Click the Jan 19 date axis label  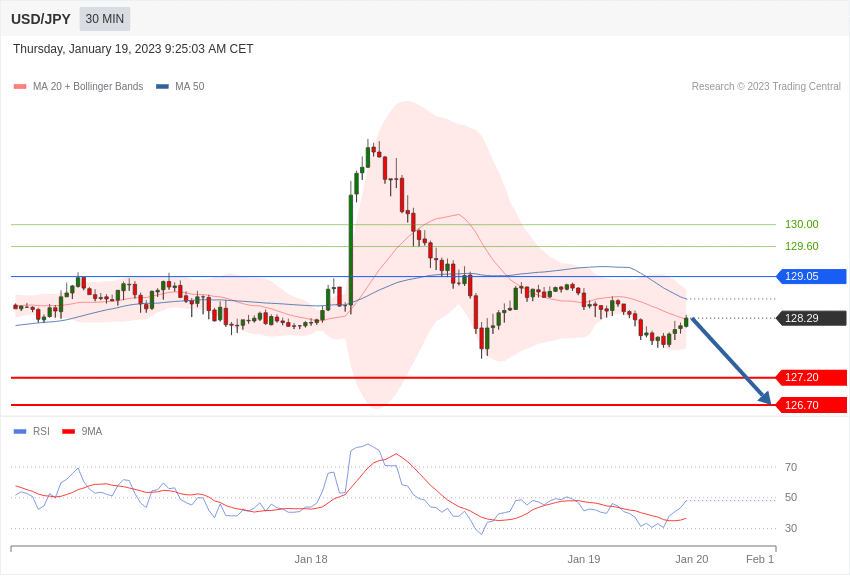[x=584, y=559]
